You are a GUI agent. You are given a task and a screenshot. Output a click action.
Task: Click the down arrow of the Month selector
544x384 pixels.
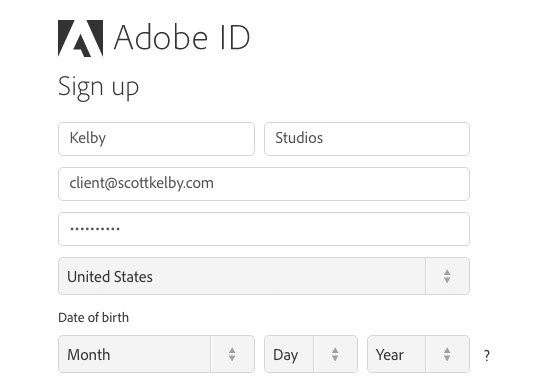tap(232, 358)
